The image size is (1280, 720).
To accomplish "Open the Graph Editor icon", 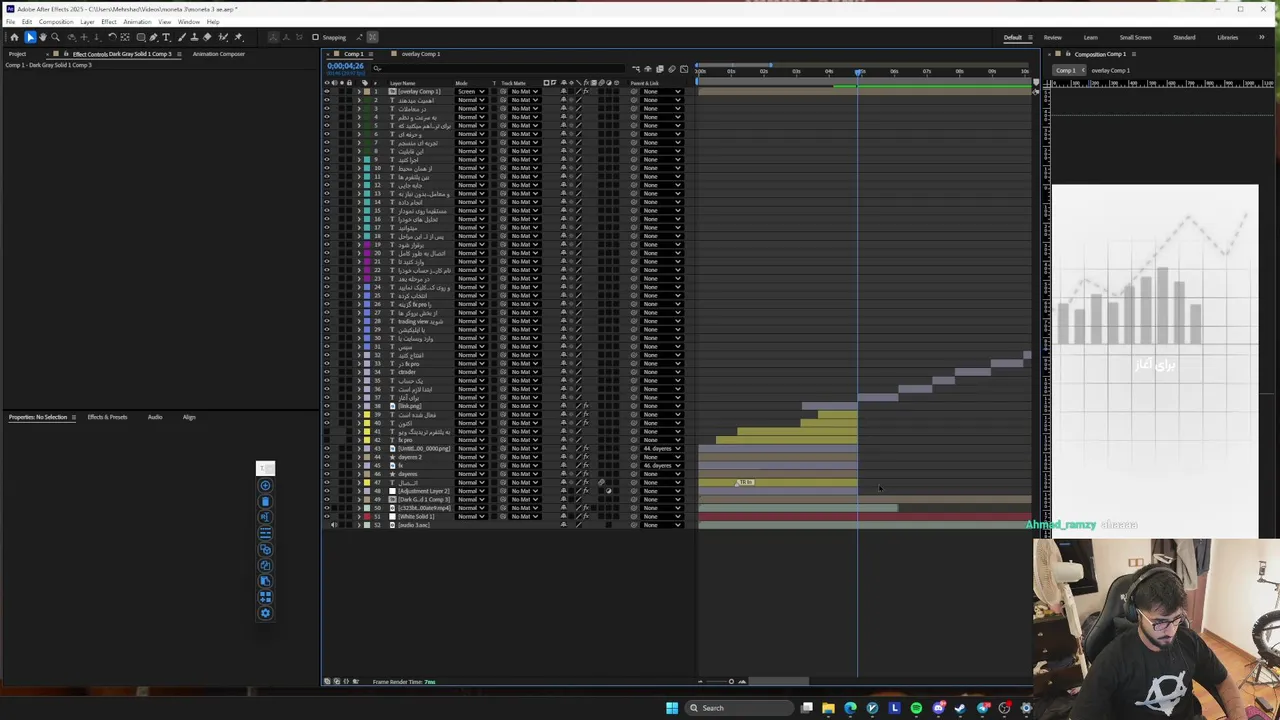I will (683, 69).
